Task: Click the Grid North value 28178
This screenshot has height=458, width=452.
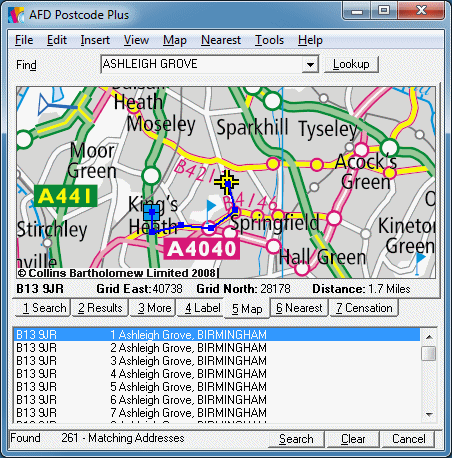Action: point(275,289)
